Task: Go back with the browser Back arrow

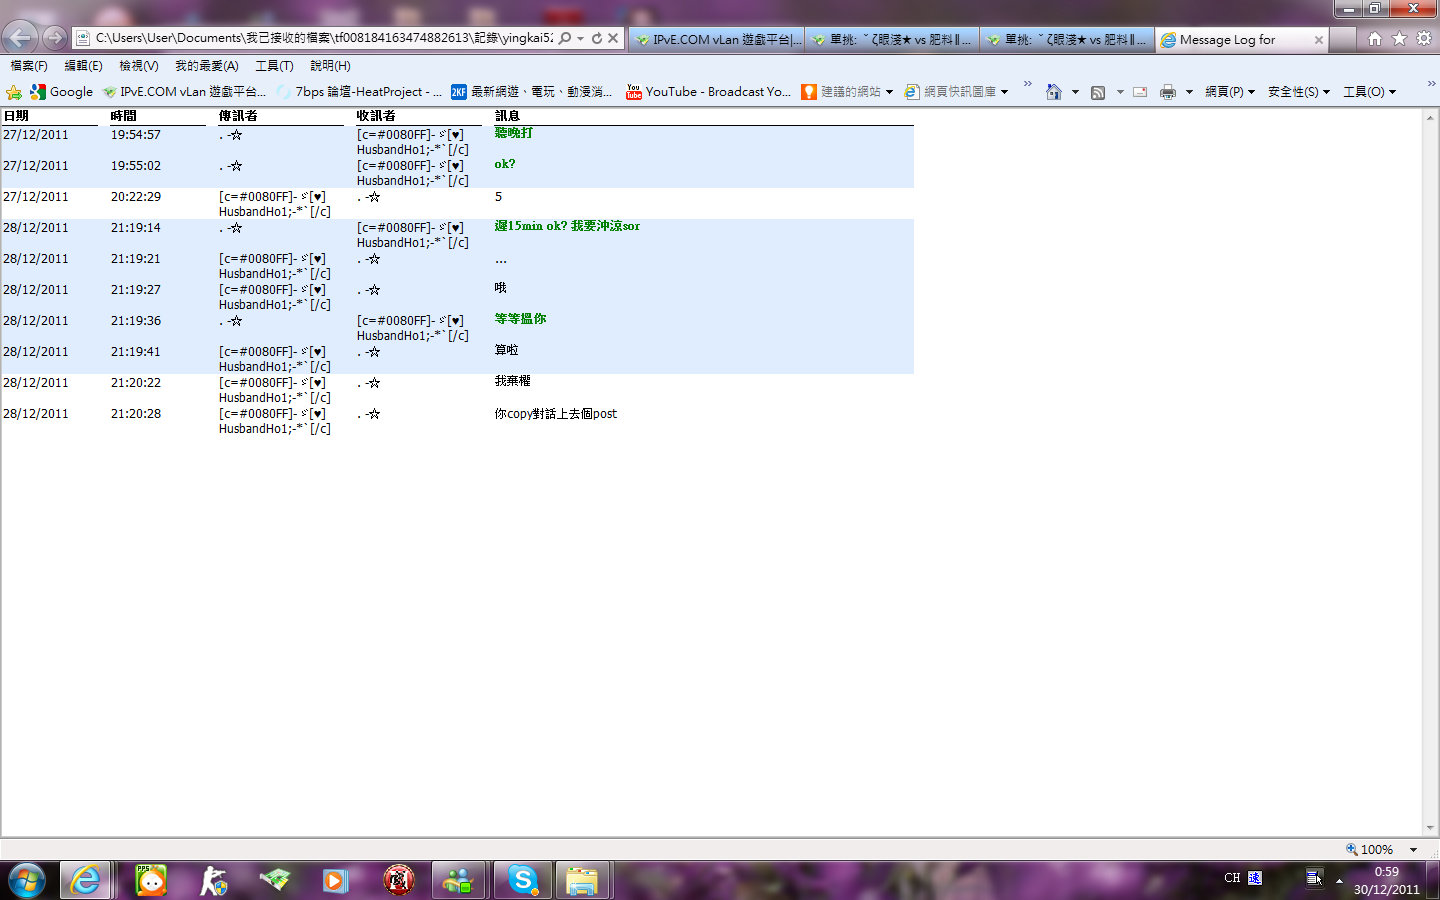Action: (x=20, y=38)
